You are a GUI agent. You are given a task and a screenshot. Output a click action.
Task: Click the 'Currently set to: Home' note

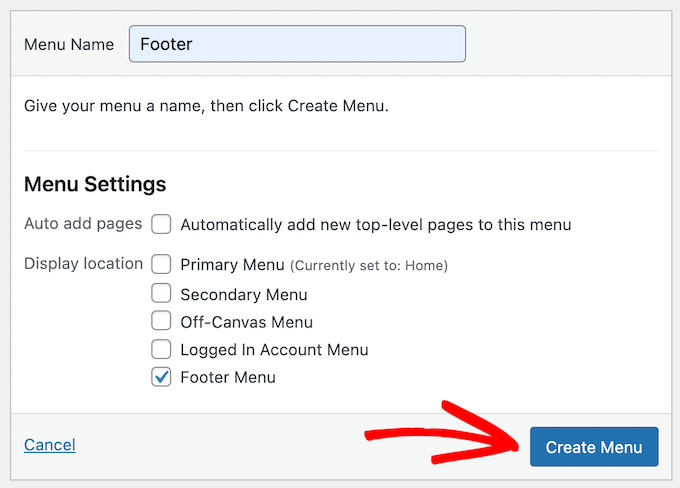pos(369,266)
